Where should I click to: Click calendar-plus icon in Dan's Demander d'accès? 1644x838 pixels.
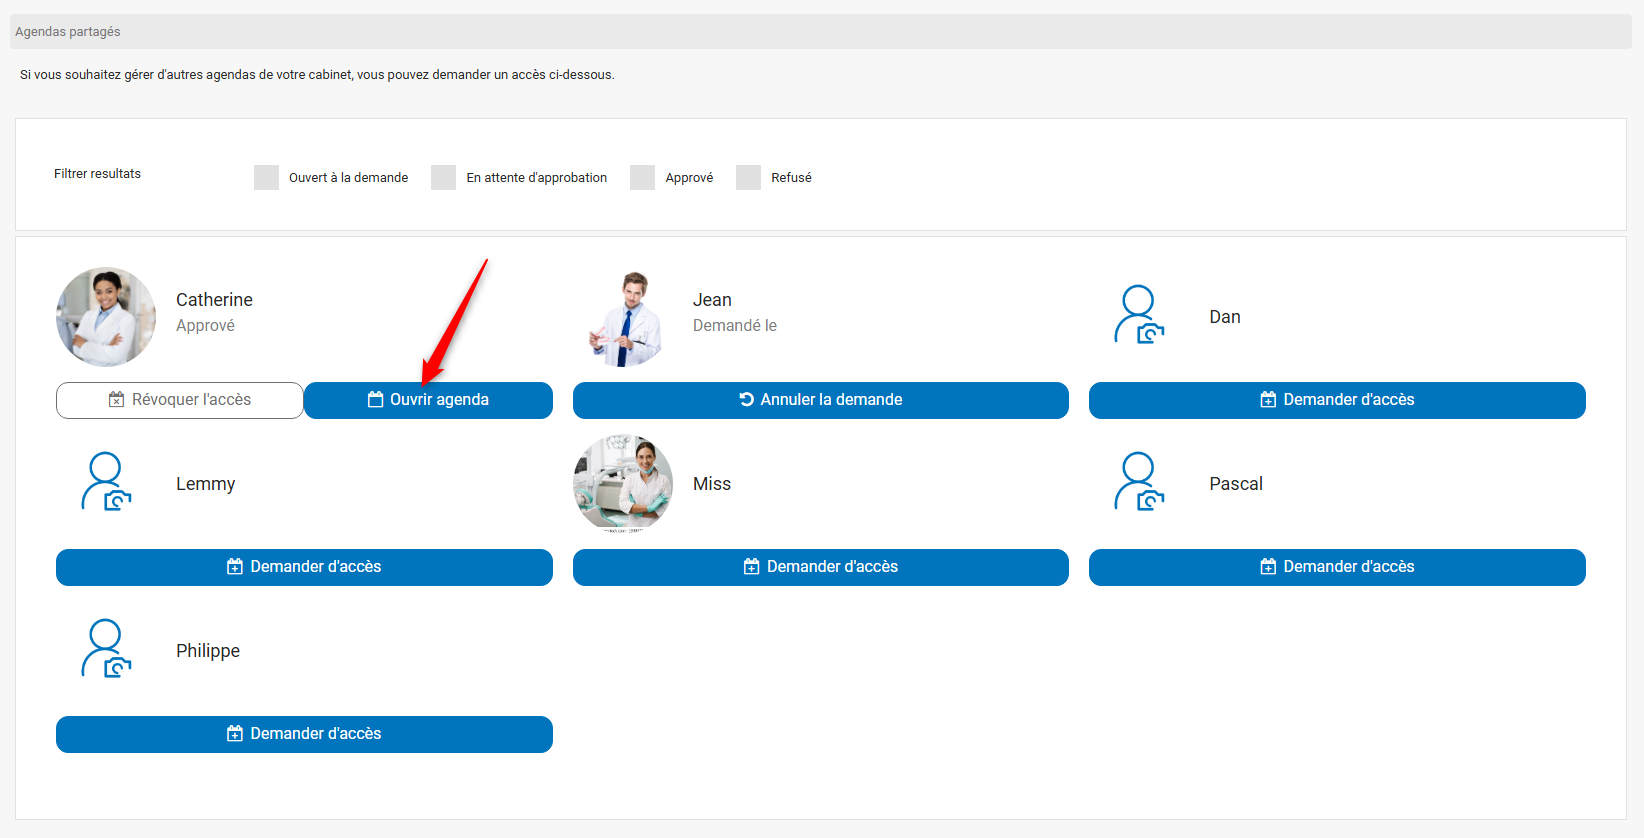click(x=1268, y=400)
